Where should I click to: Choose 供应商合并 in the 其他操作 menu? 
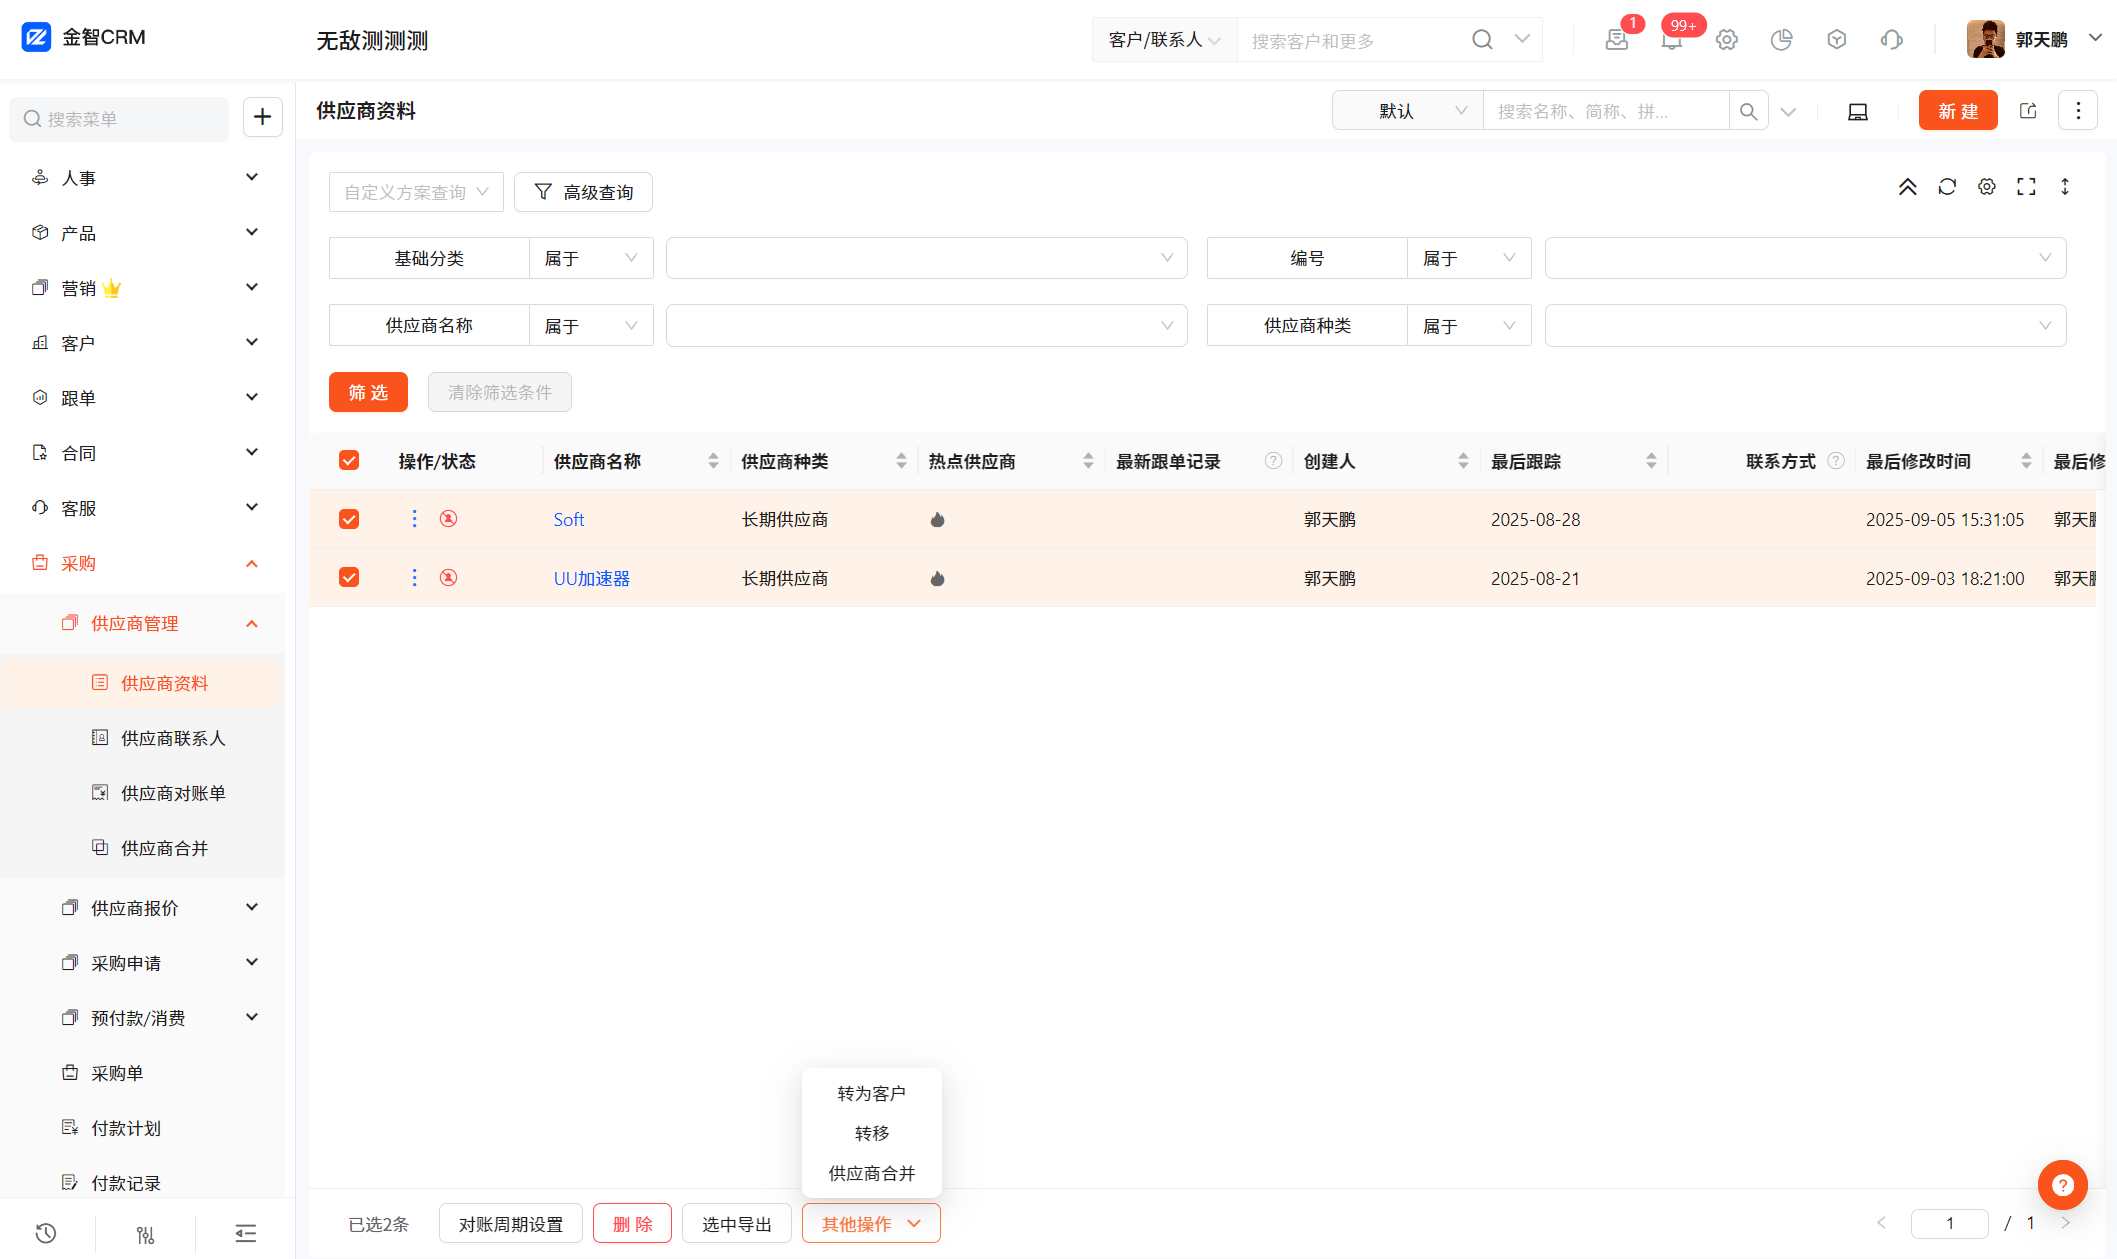point(871,1173)
